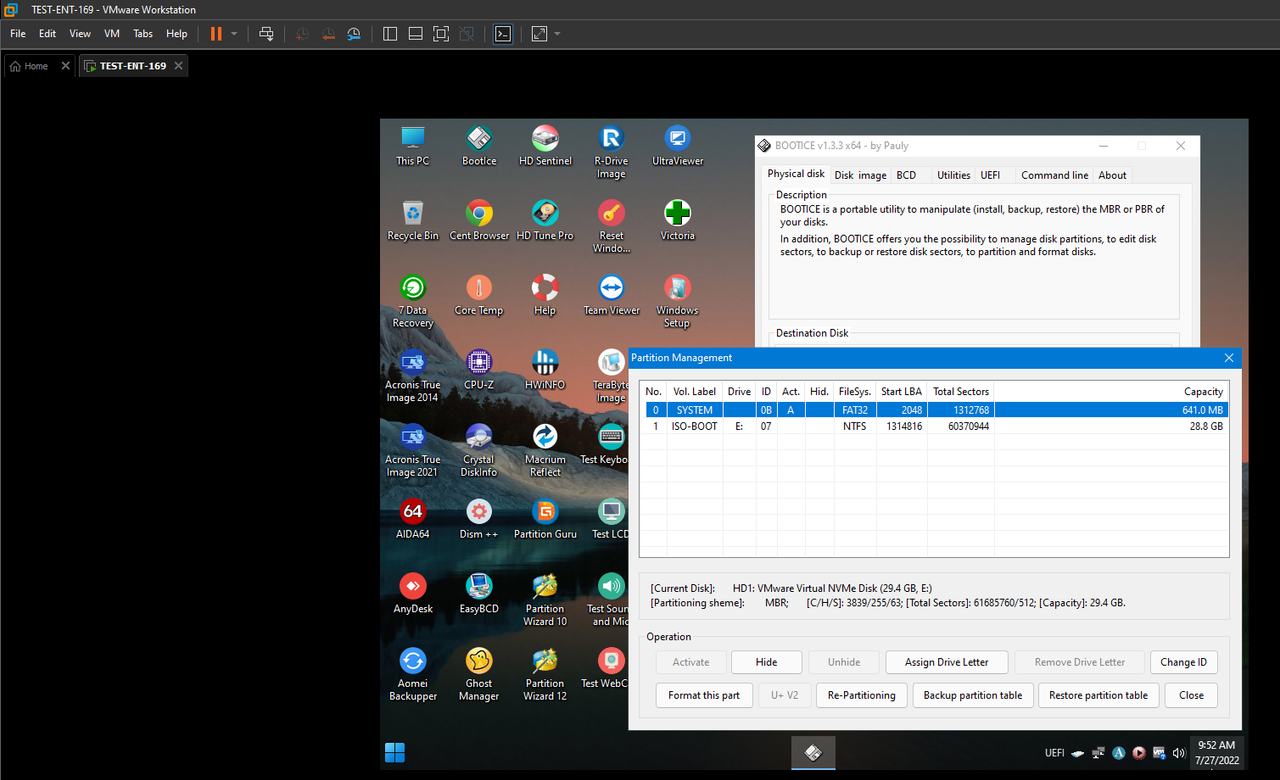The width and height of the screenshot is (1280, 780).
Task: Switch to BOOTICE UEFI tab
Action: pyautogui.click(x=990, y=175)
